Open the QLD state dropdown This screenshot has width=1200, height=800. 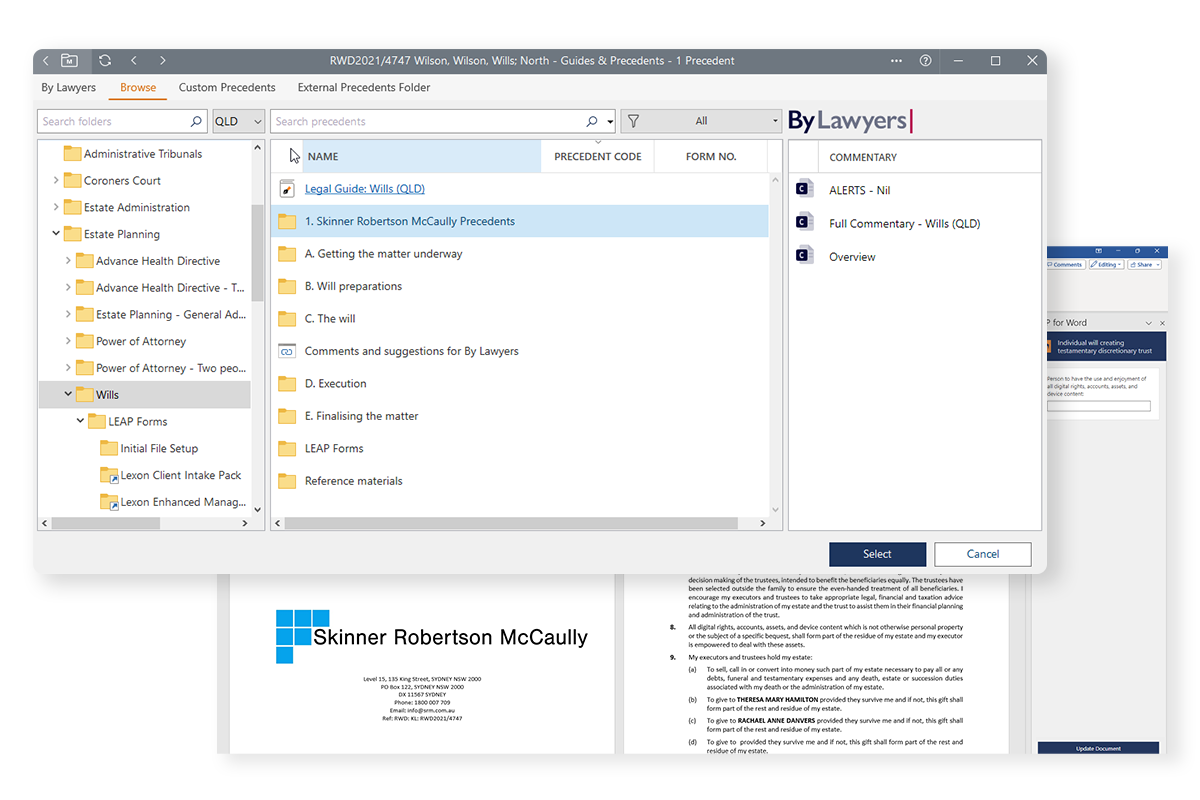pyautogui.click(x=239, y=121)
